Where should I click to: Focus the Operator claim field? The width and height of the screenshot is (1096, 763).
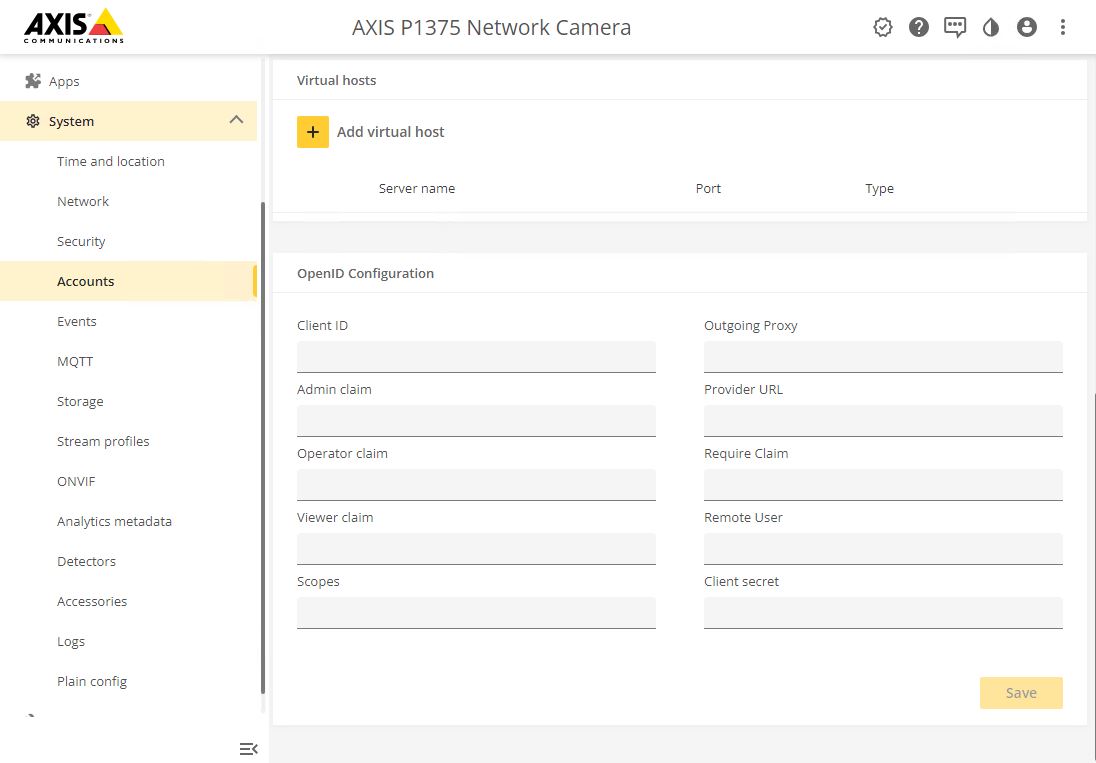click(x=476, y=485)
